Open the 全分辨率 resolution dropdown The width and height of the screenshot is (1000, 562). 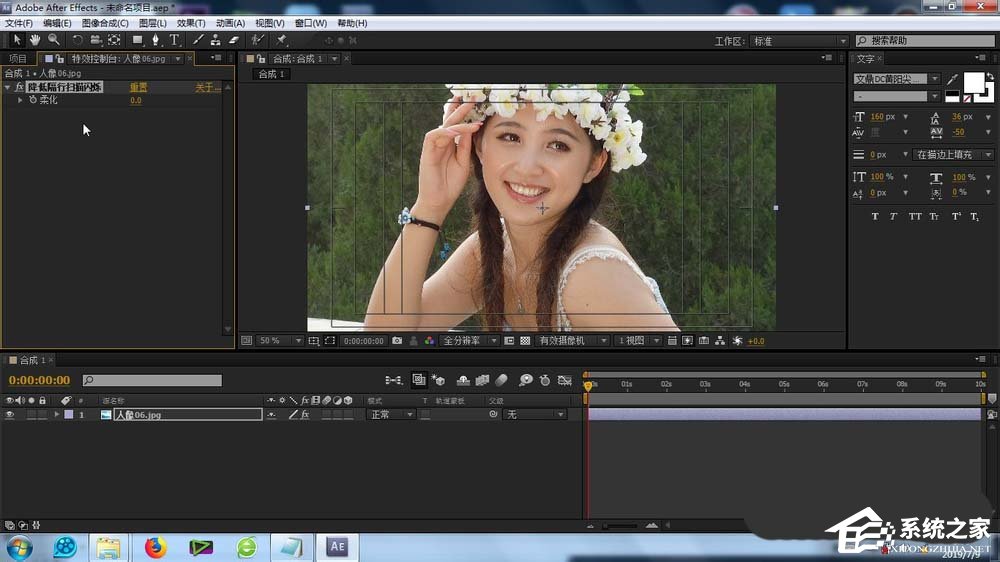pyautogui.click(x=468, y=341)
